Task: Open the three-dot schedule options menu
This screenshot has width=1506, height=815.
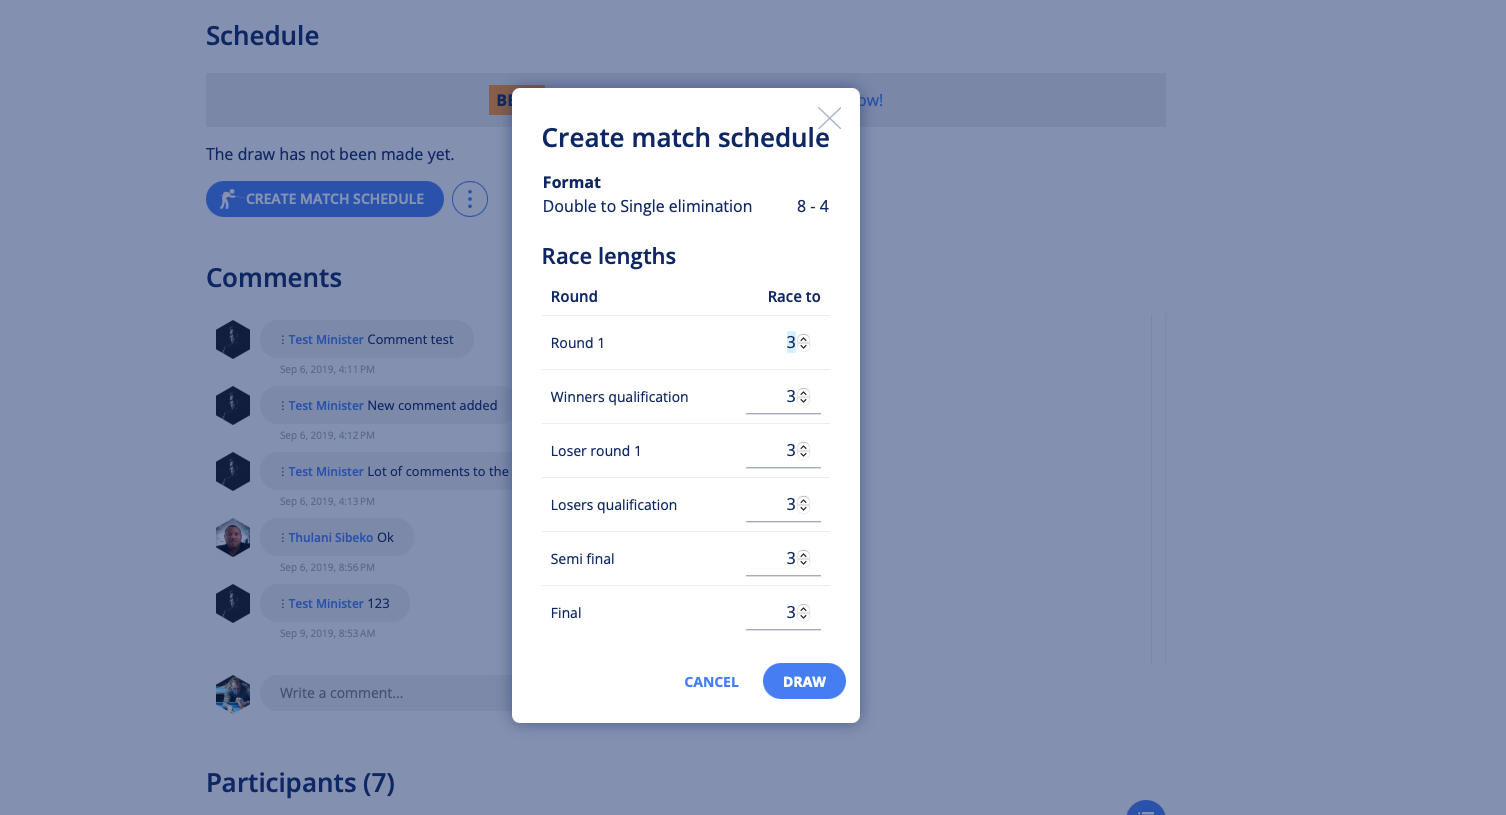Action: [x=470, y=199]
